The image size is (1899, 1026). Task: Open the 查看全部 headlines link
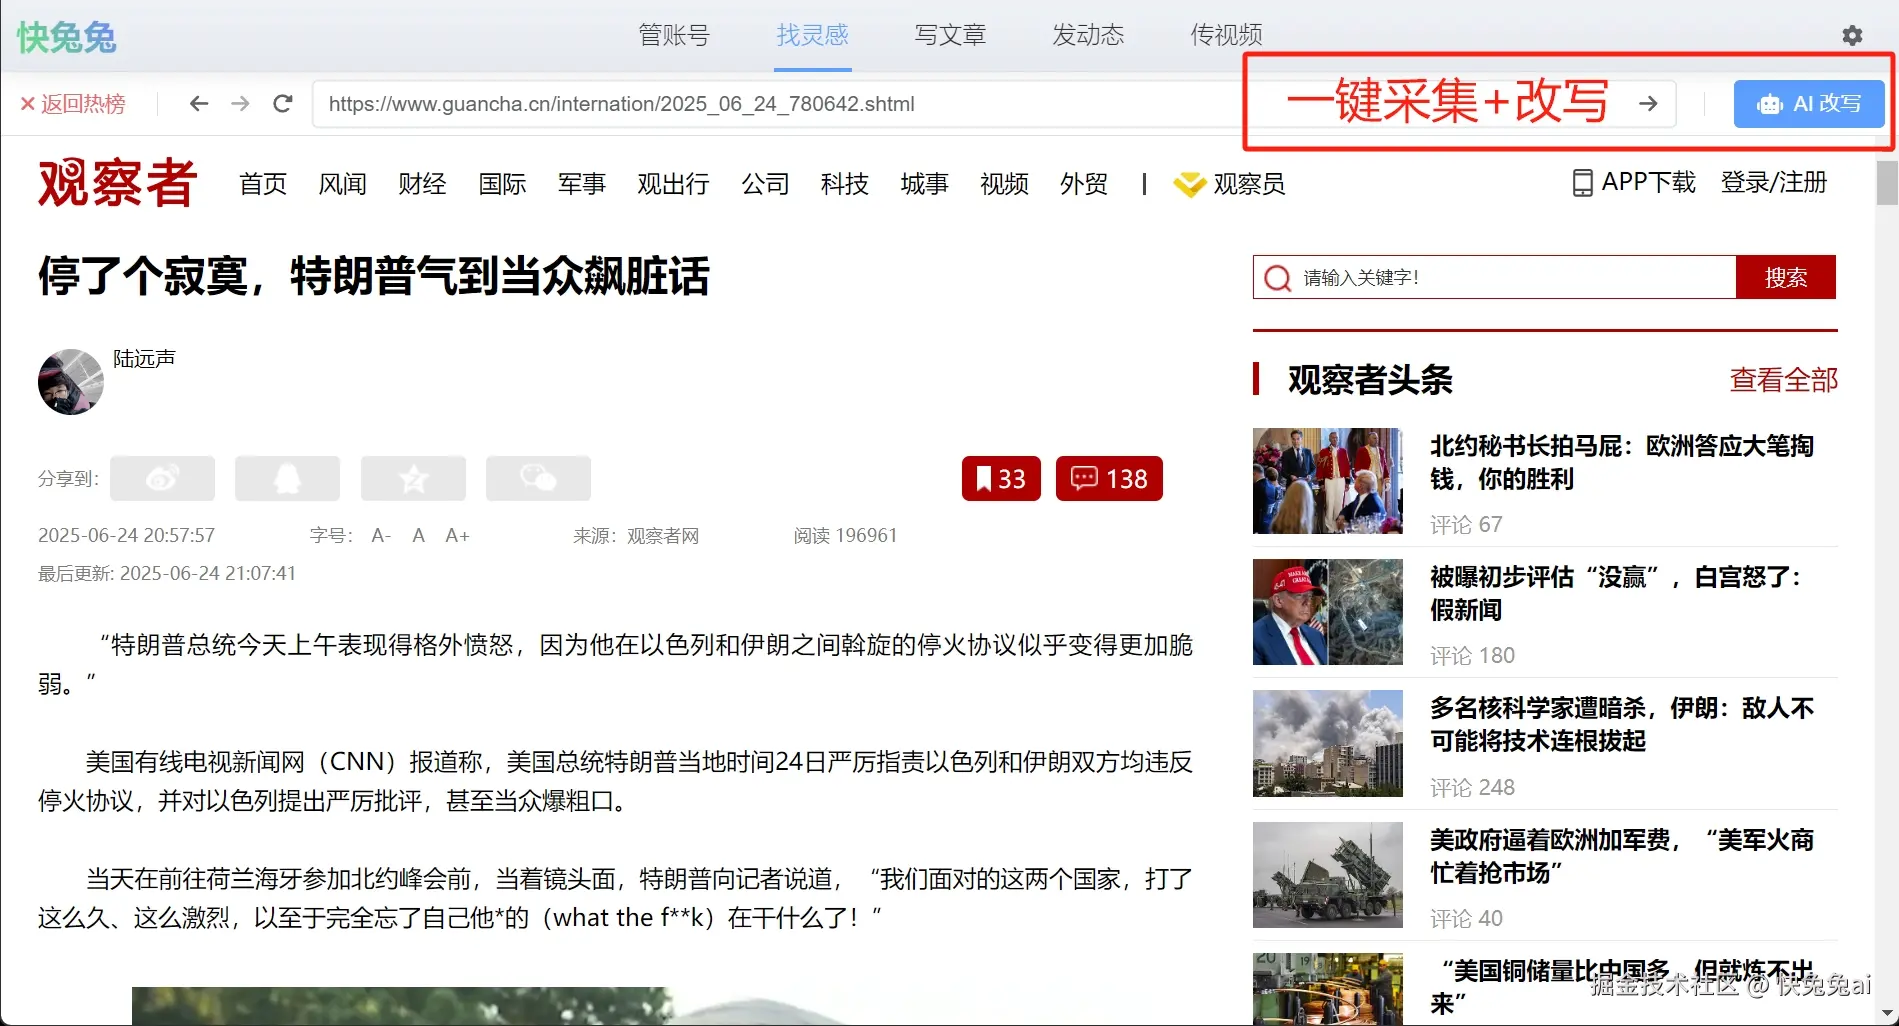pyautogui.click(x=1783, y=380)
